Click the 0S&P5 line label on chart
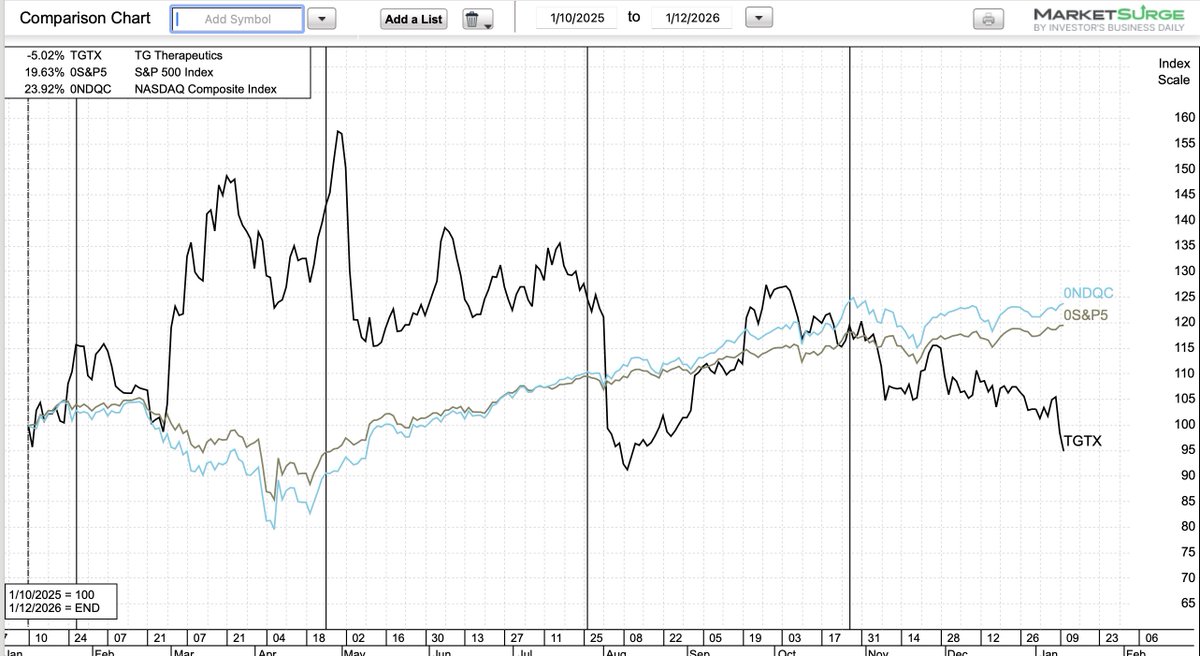 [x=1088, y=315]
